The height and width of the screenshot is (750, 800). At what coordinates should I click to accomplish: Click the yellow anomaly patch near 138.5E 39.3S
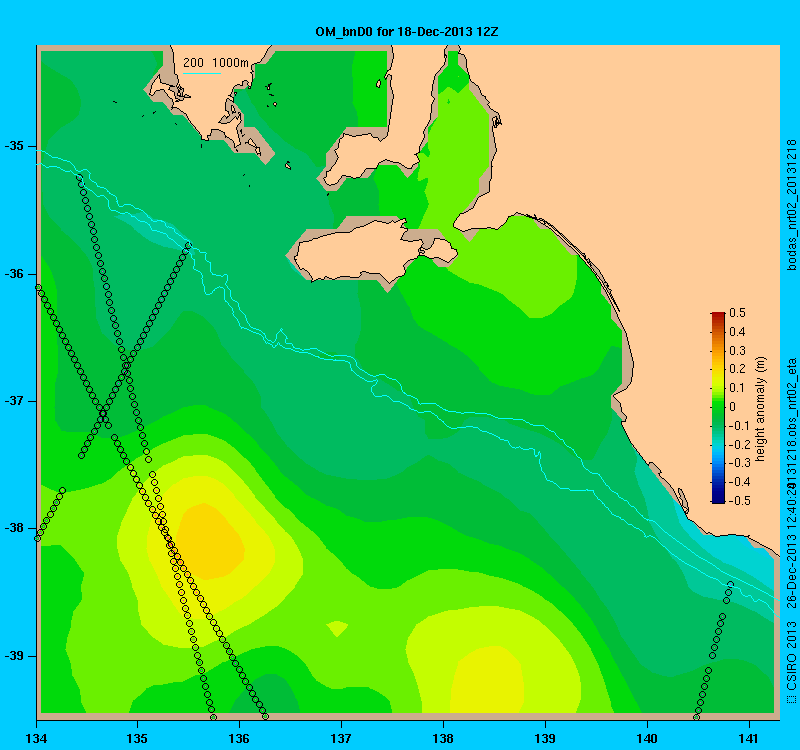click(488, 681)
